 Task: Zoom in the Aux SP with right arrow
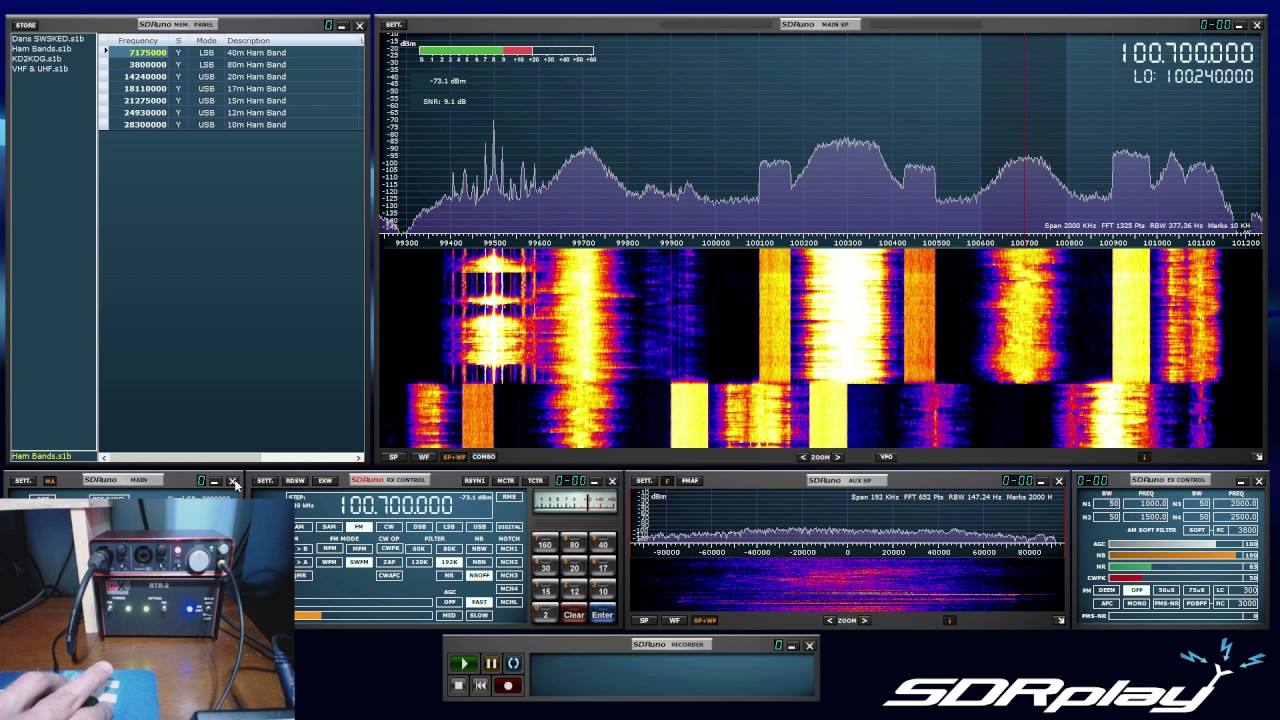point(865,620)
